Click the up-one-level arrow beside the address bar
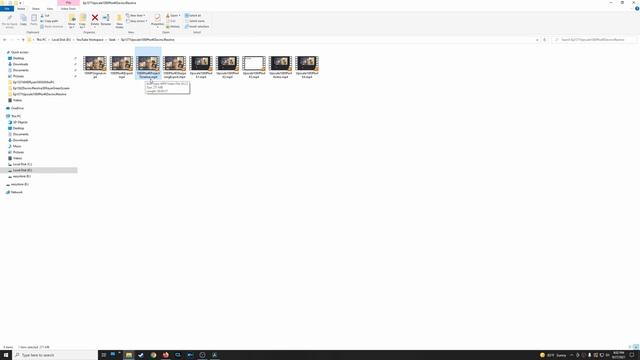 pos(23,40)
